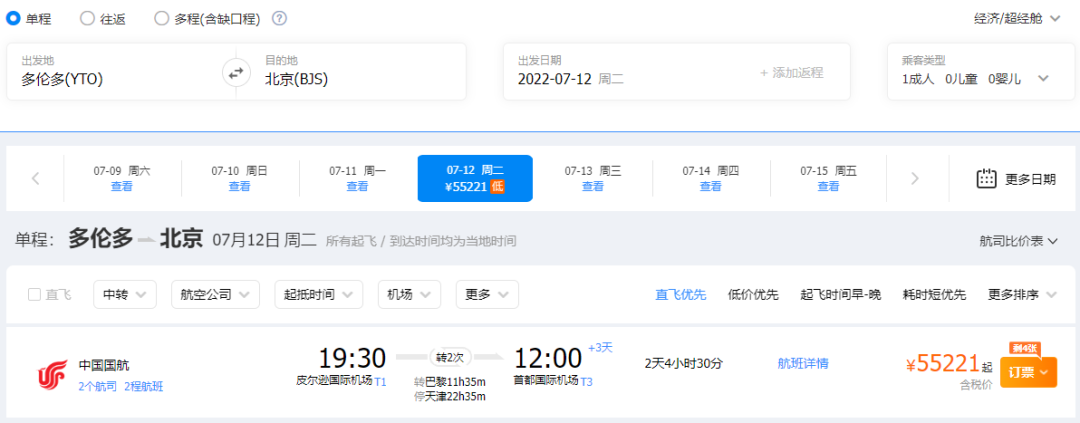Viewport: 1080px width, 423px height.
Task: Click 转巴黎11h35m layover text
Action: pyautogui.click(x=449, y=382)
